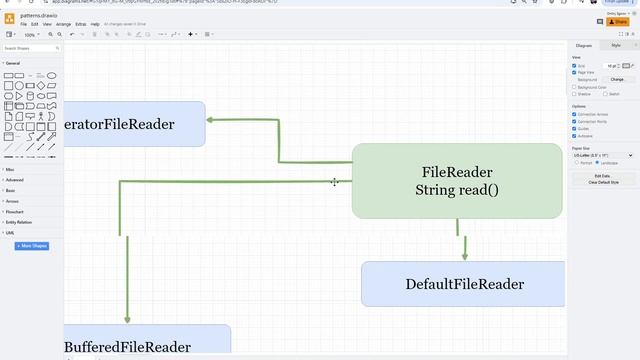Pick the callout speech-bubble shape
The width and height of the screenshot is (640, 360).
click(30, 116)
